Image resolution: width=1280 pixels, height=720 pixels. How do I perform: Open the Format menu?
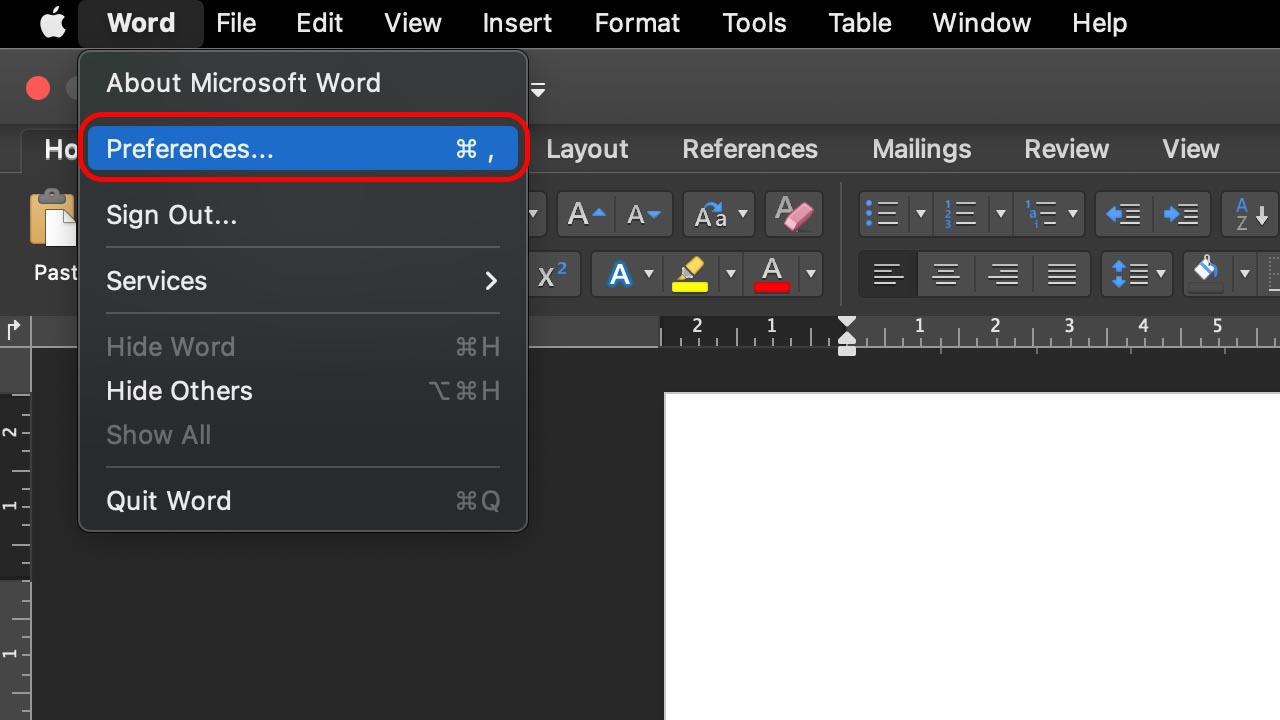(637, 23)
